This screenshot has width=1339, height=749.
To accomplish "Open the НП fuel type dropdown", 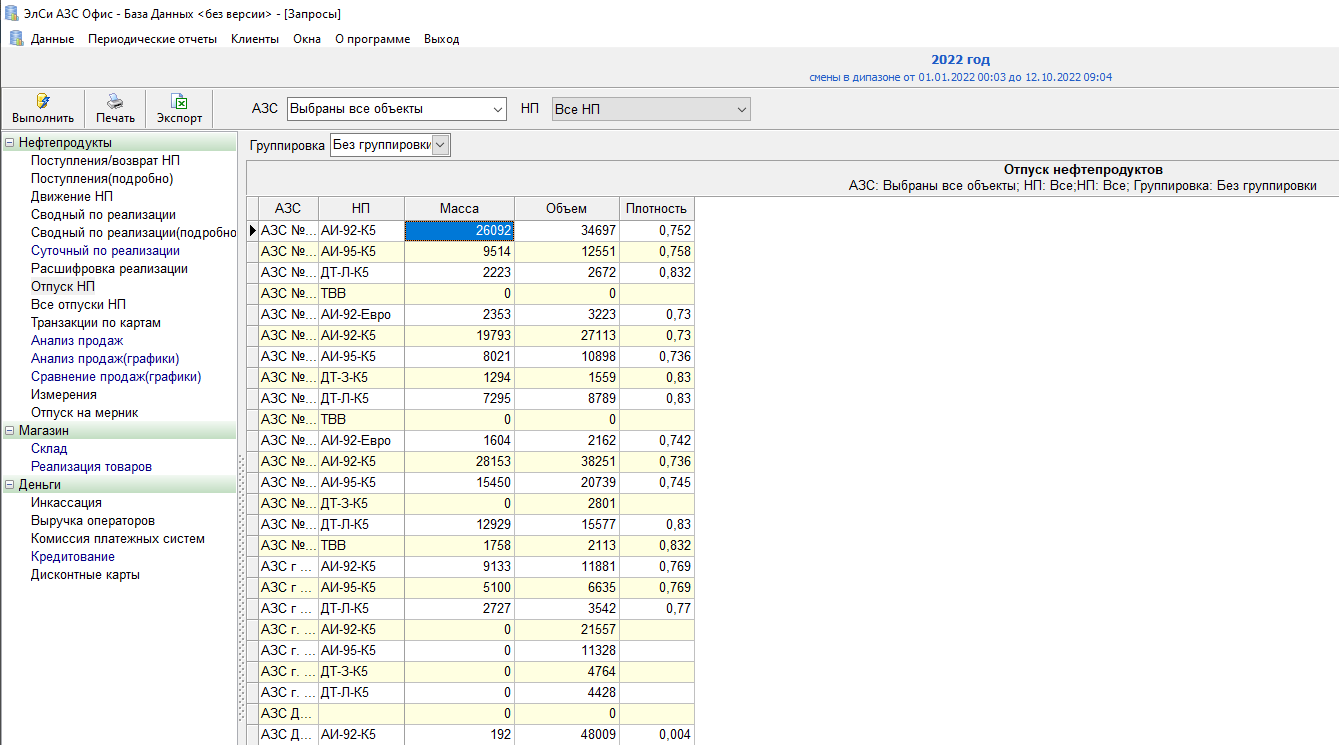I will pyautogui.click(x=741, y=109).
